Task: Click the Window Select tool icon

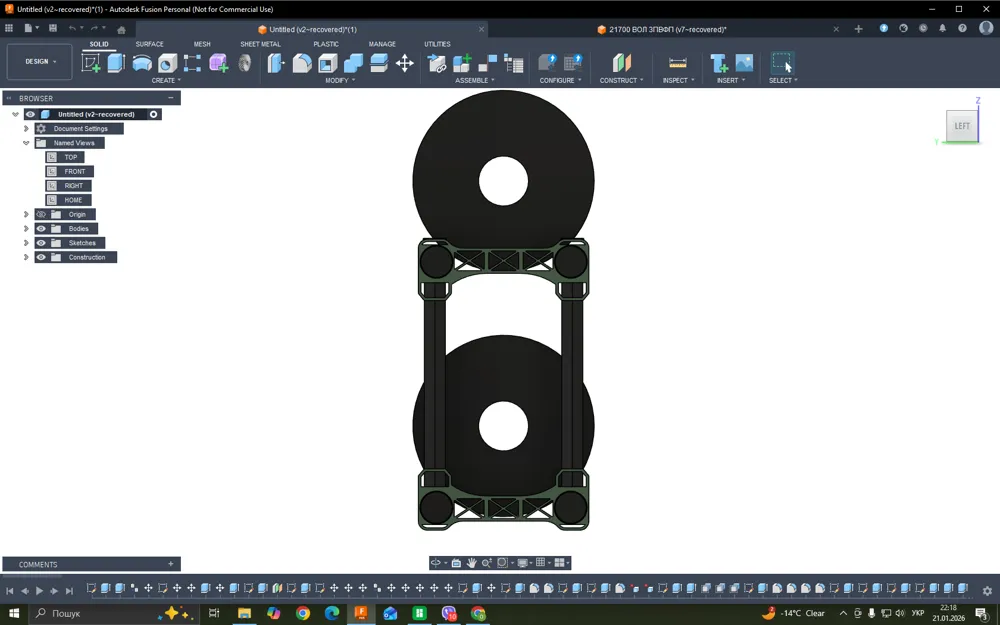Action: 783,63
